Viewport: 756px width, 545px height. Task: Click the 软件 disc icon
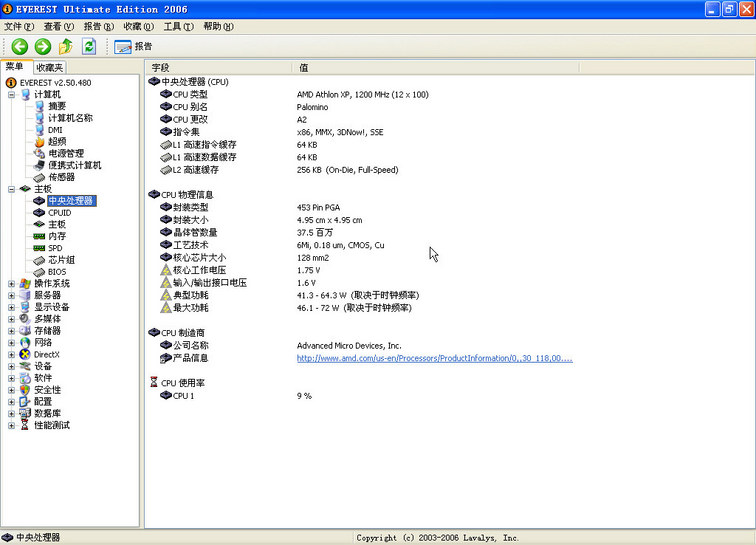(x=25, y=378)
